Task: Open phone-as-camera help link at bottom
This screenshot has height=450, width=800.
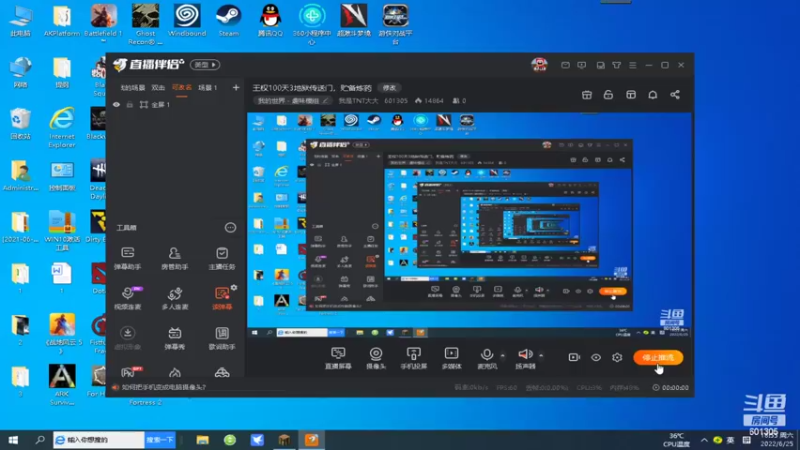Action: click(x=164, y=387)
